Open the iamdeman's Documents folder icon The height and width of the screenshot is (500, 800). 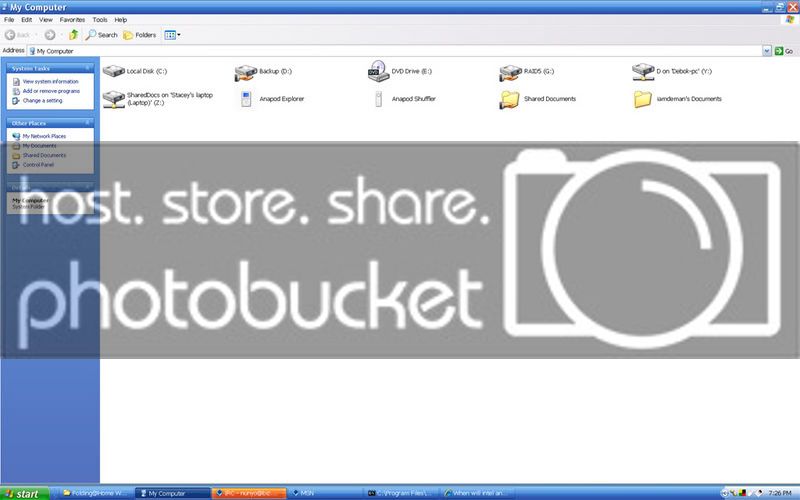[643, 99]
